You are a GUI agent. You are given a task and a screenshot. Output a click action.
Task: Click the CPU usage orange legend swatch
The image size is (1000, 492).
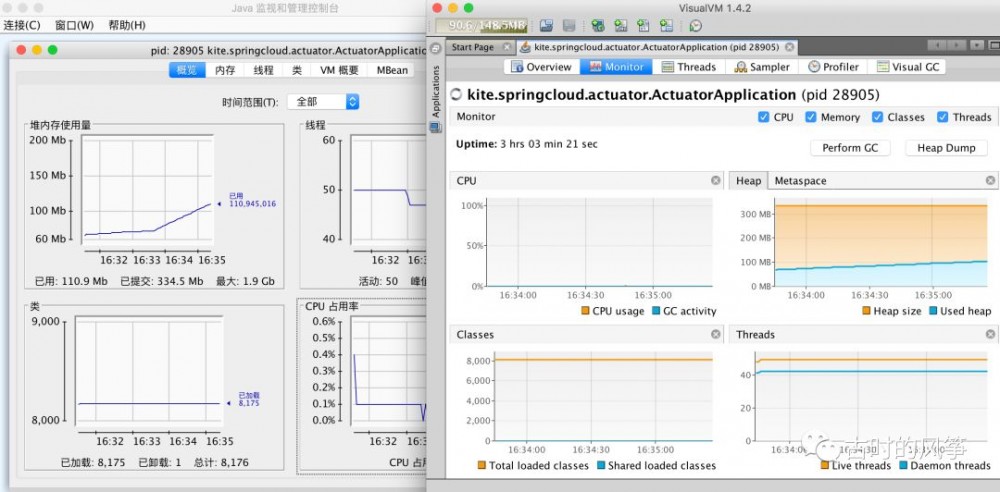point(585,311)
